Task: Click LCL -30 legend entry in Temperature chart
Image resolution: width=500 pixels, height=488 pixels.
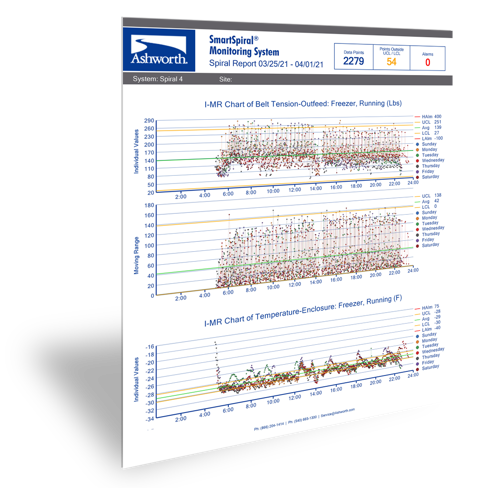Action: point(428,324)
